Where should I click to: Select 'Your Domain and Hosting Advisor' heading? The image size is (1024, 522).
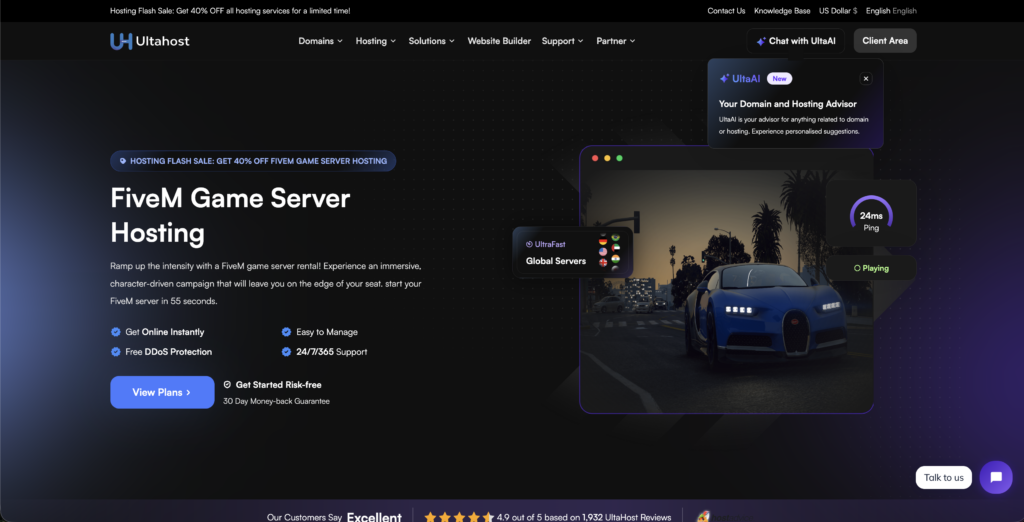click(788, 103)
